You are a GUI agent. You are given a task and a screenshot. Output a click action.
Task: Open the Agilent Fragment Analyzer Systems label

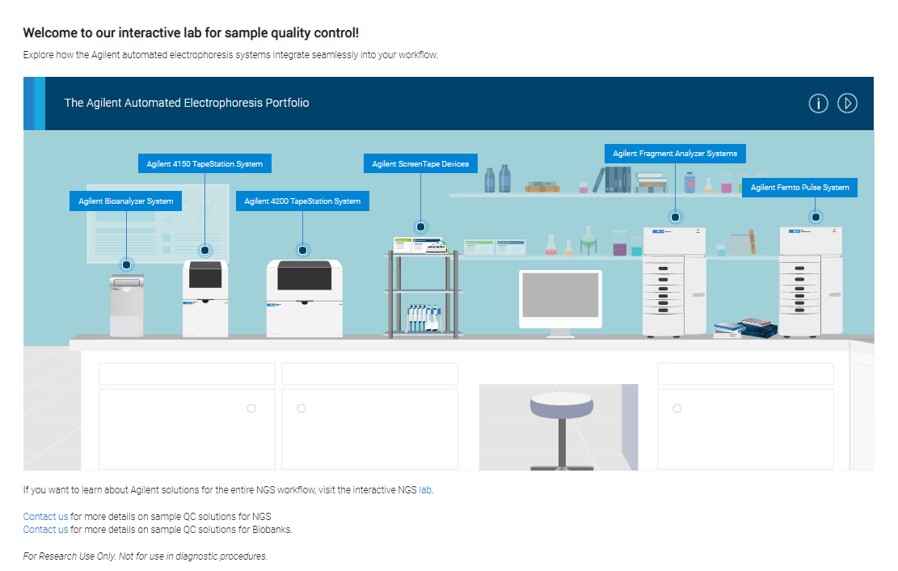(675, 153)
